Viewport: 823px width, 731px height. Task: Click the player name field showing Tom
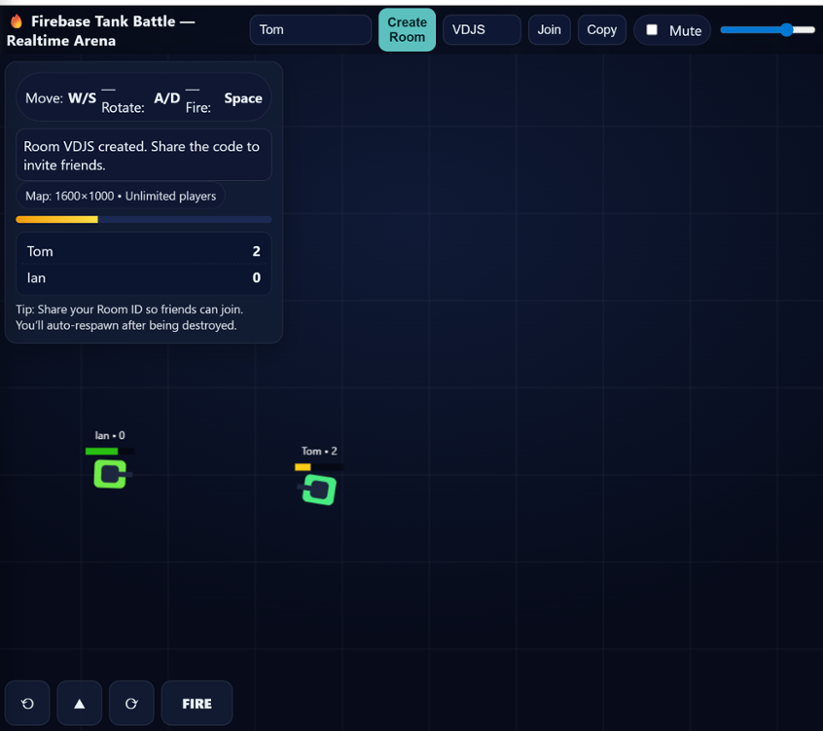tap(310, 29)
